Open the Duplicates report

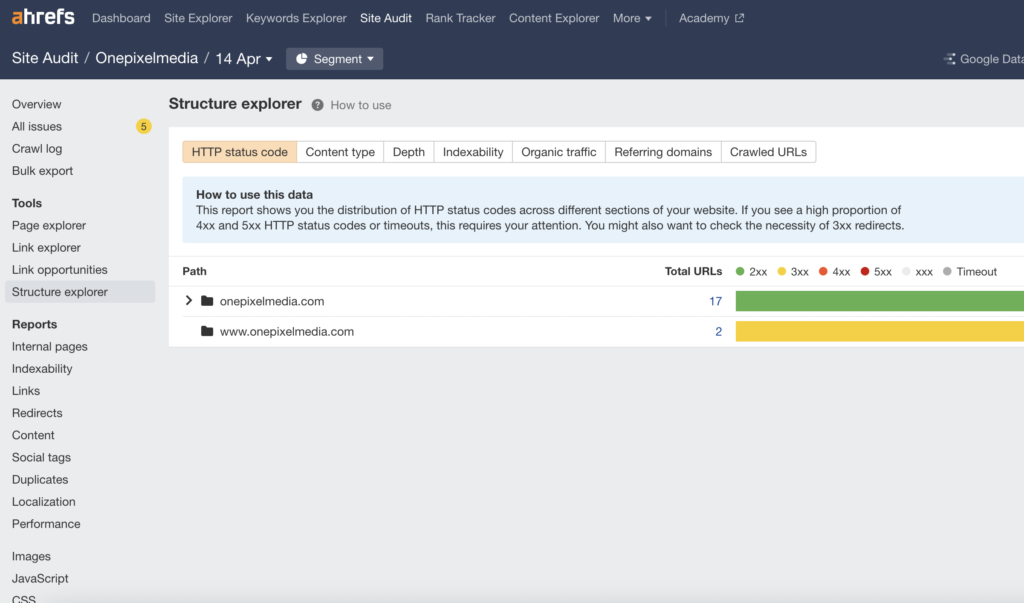pos(40,480)
